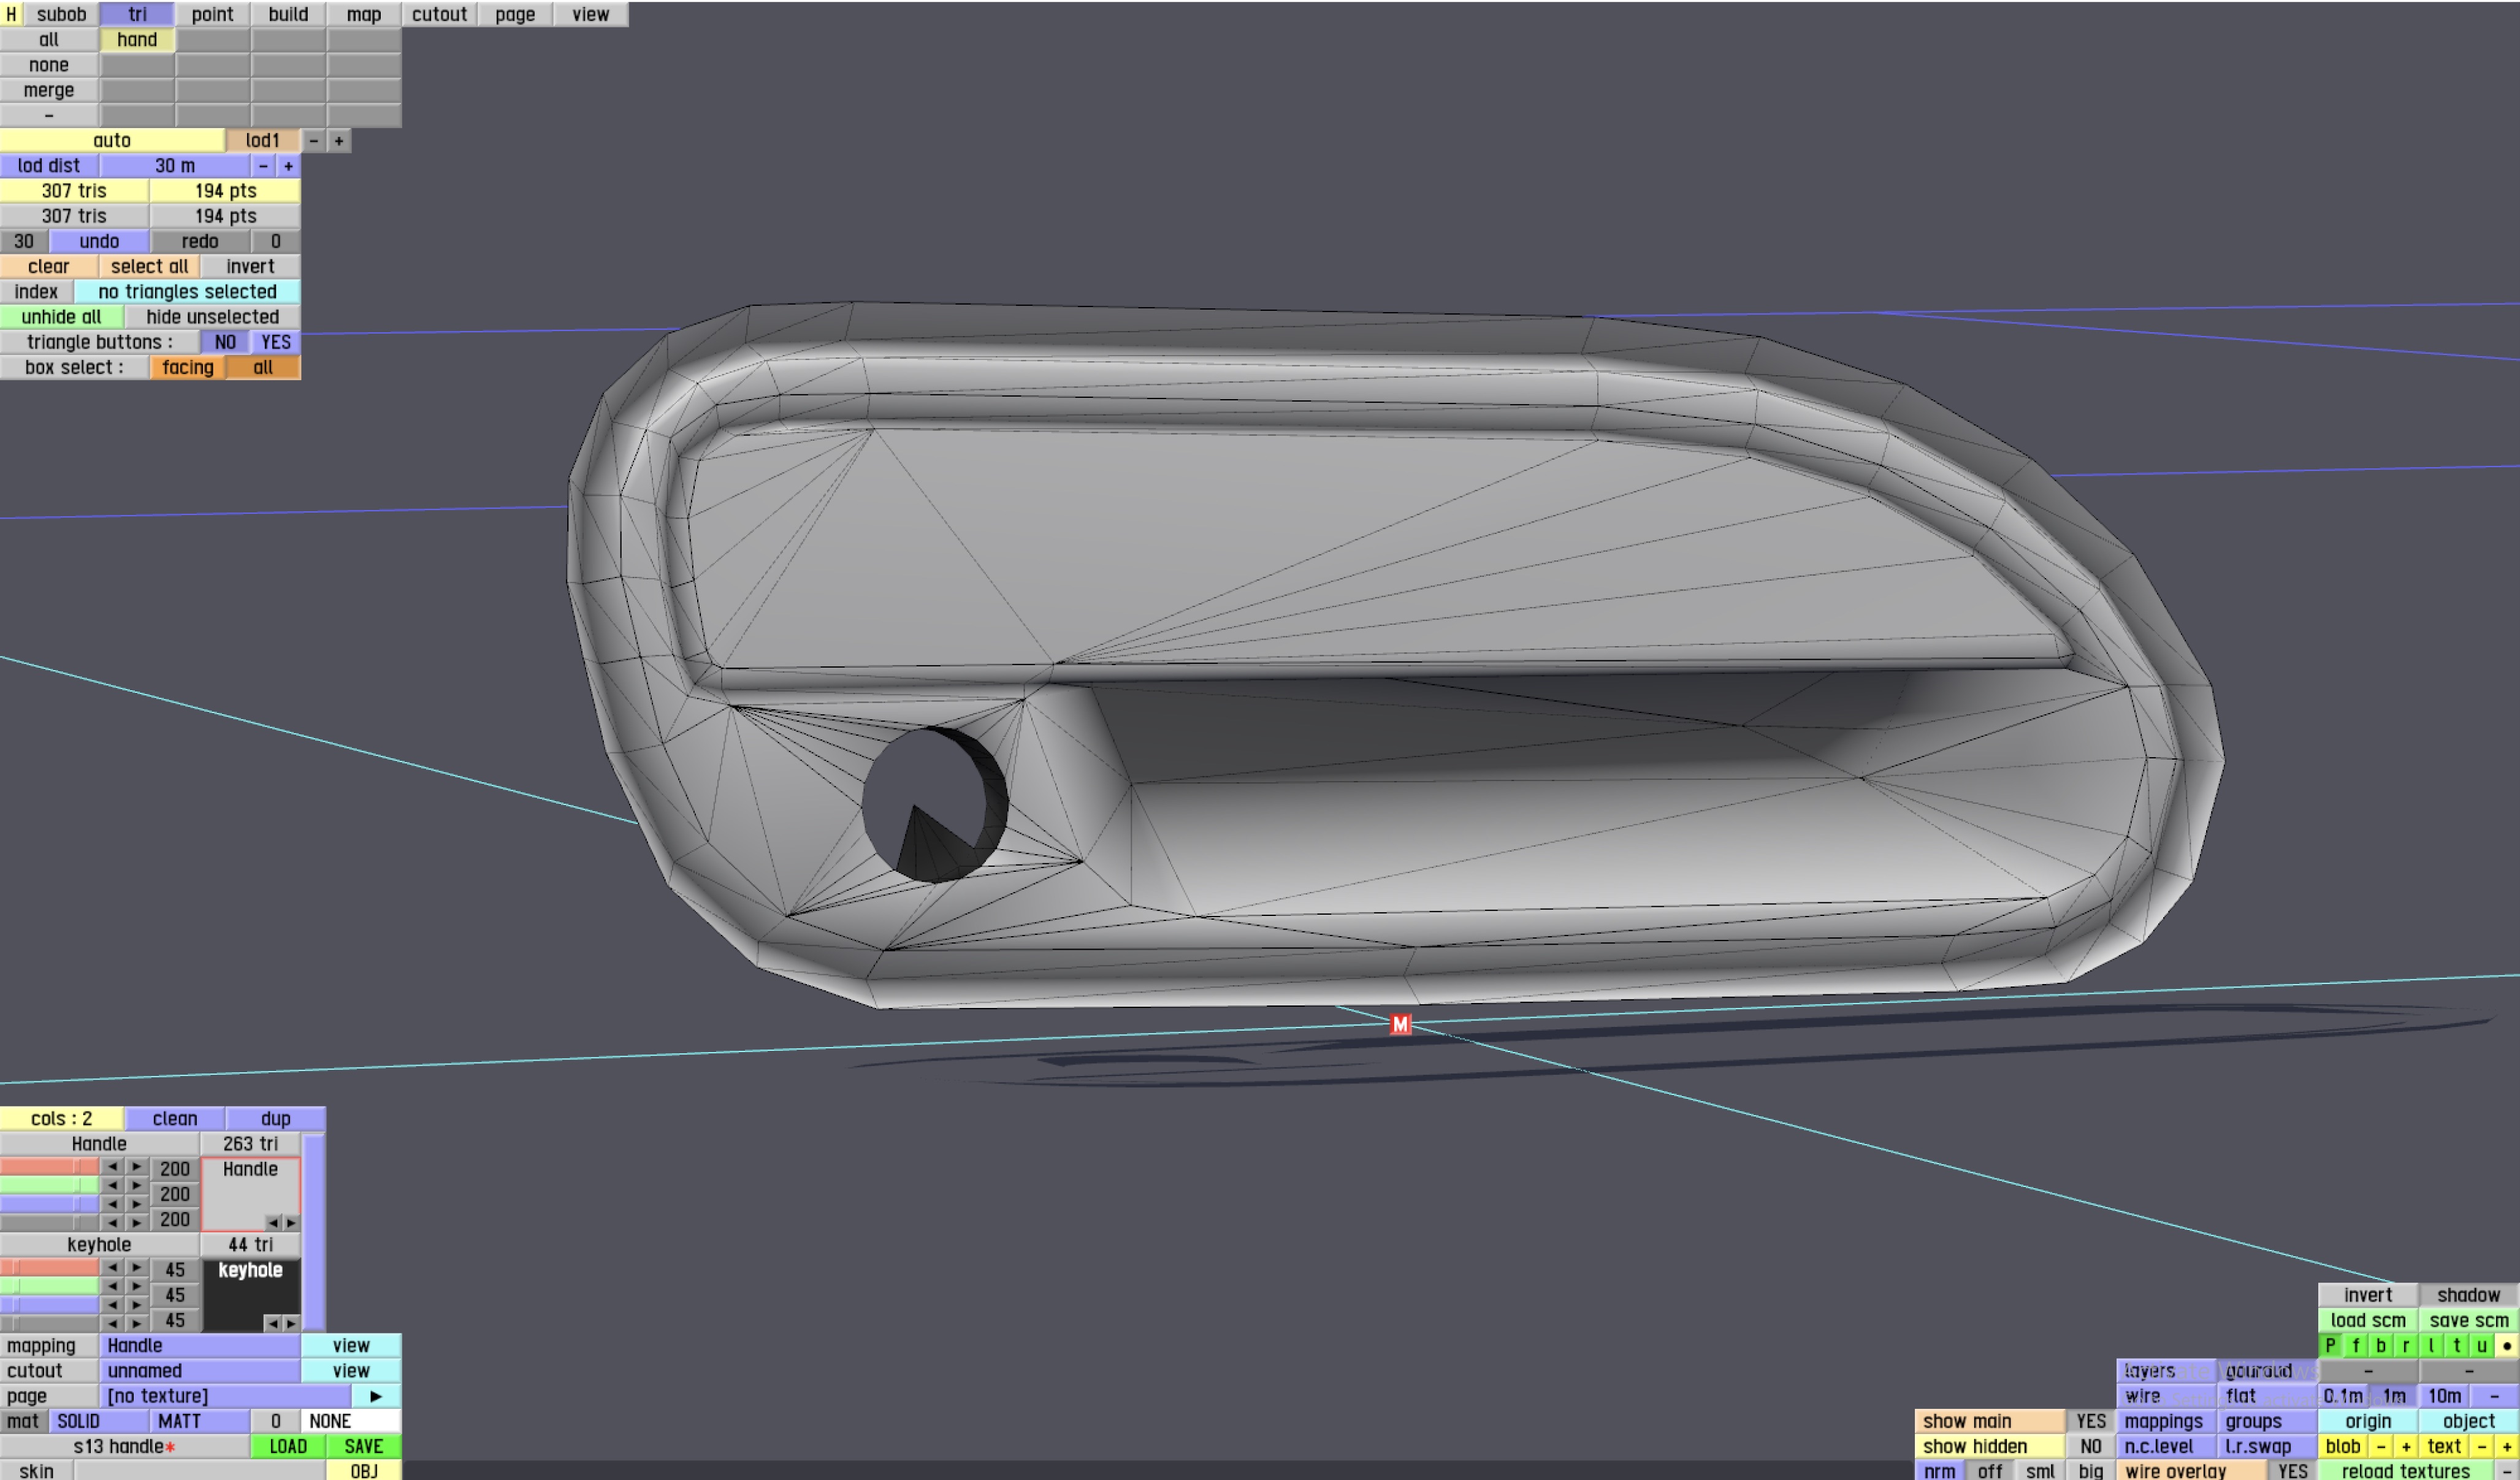The image size is (2520, 1480).
Task: Click the SAVE button
Action: (363, 1446)
